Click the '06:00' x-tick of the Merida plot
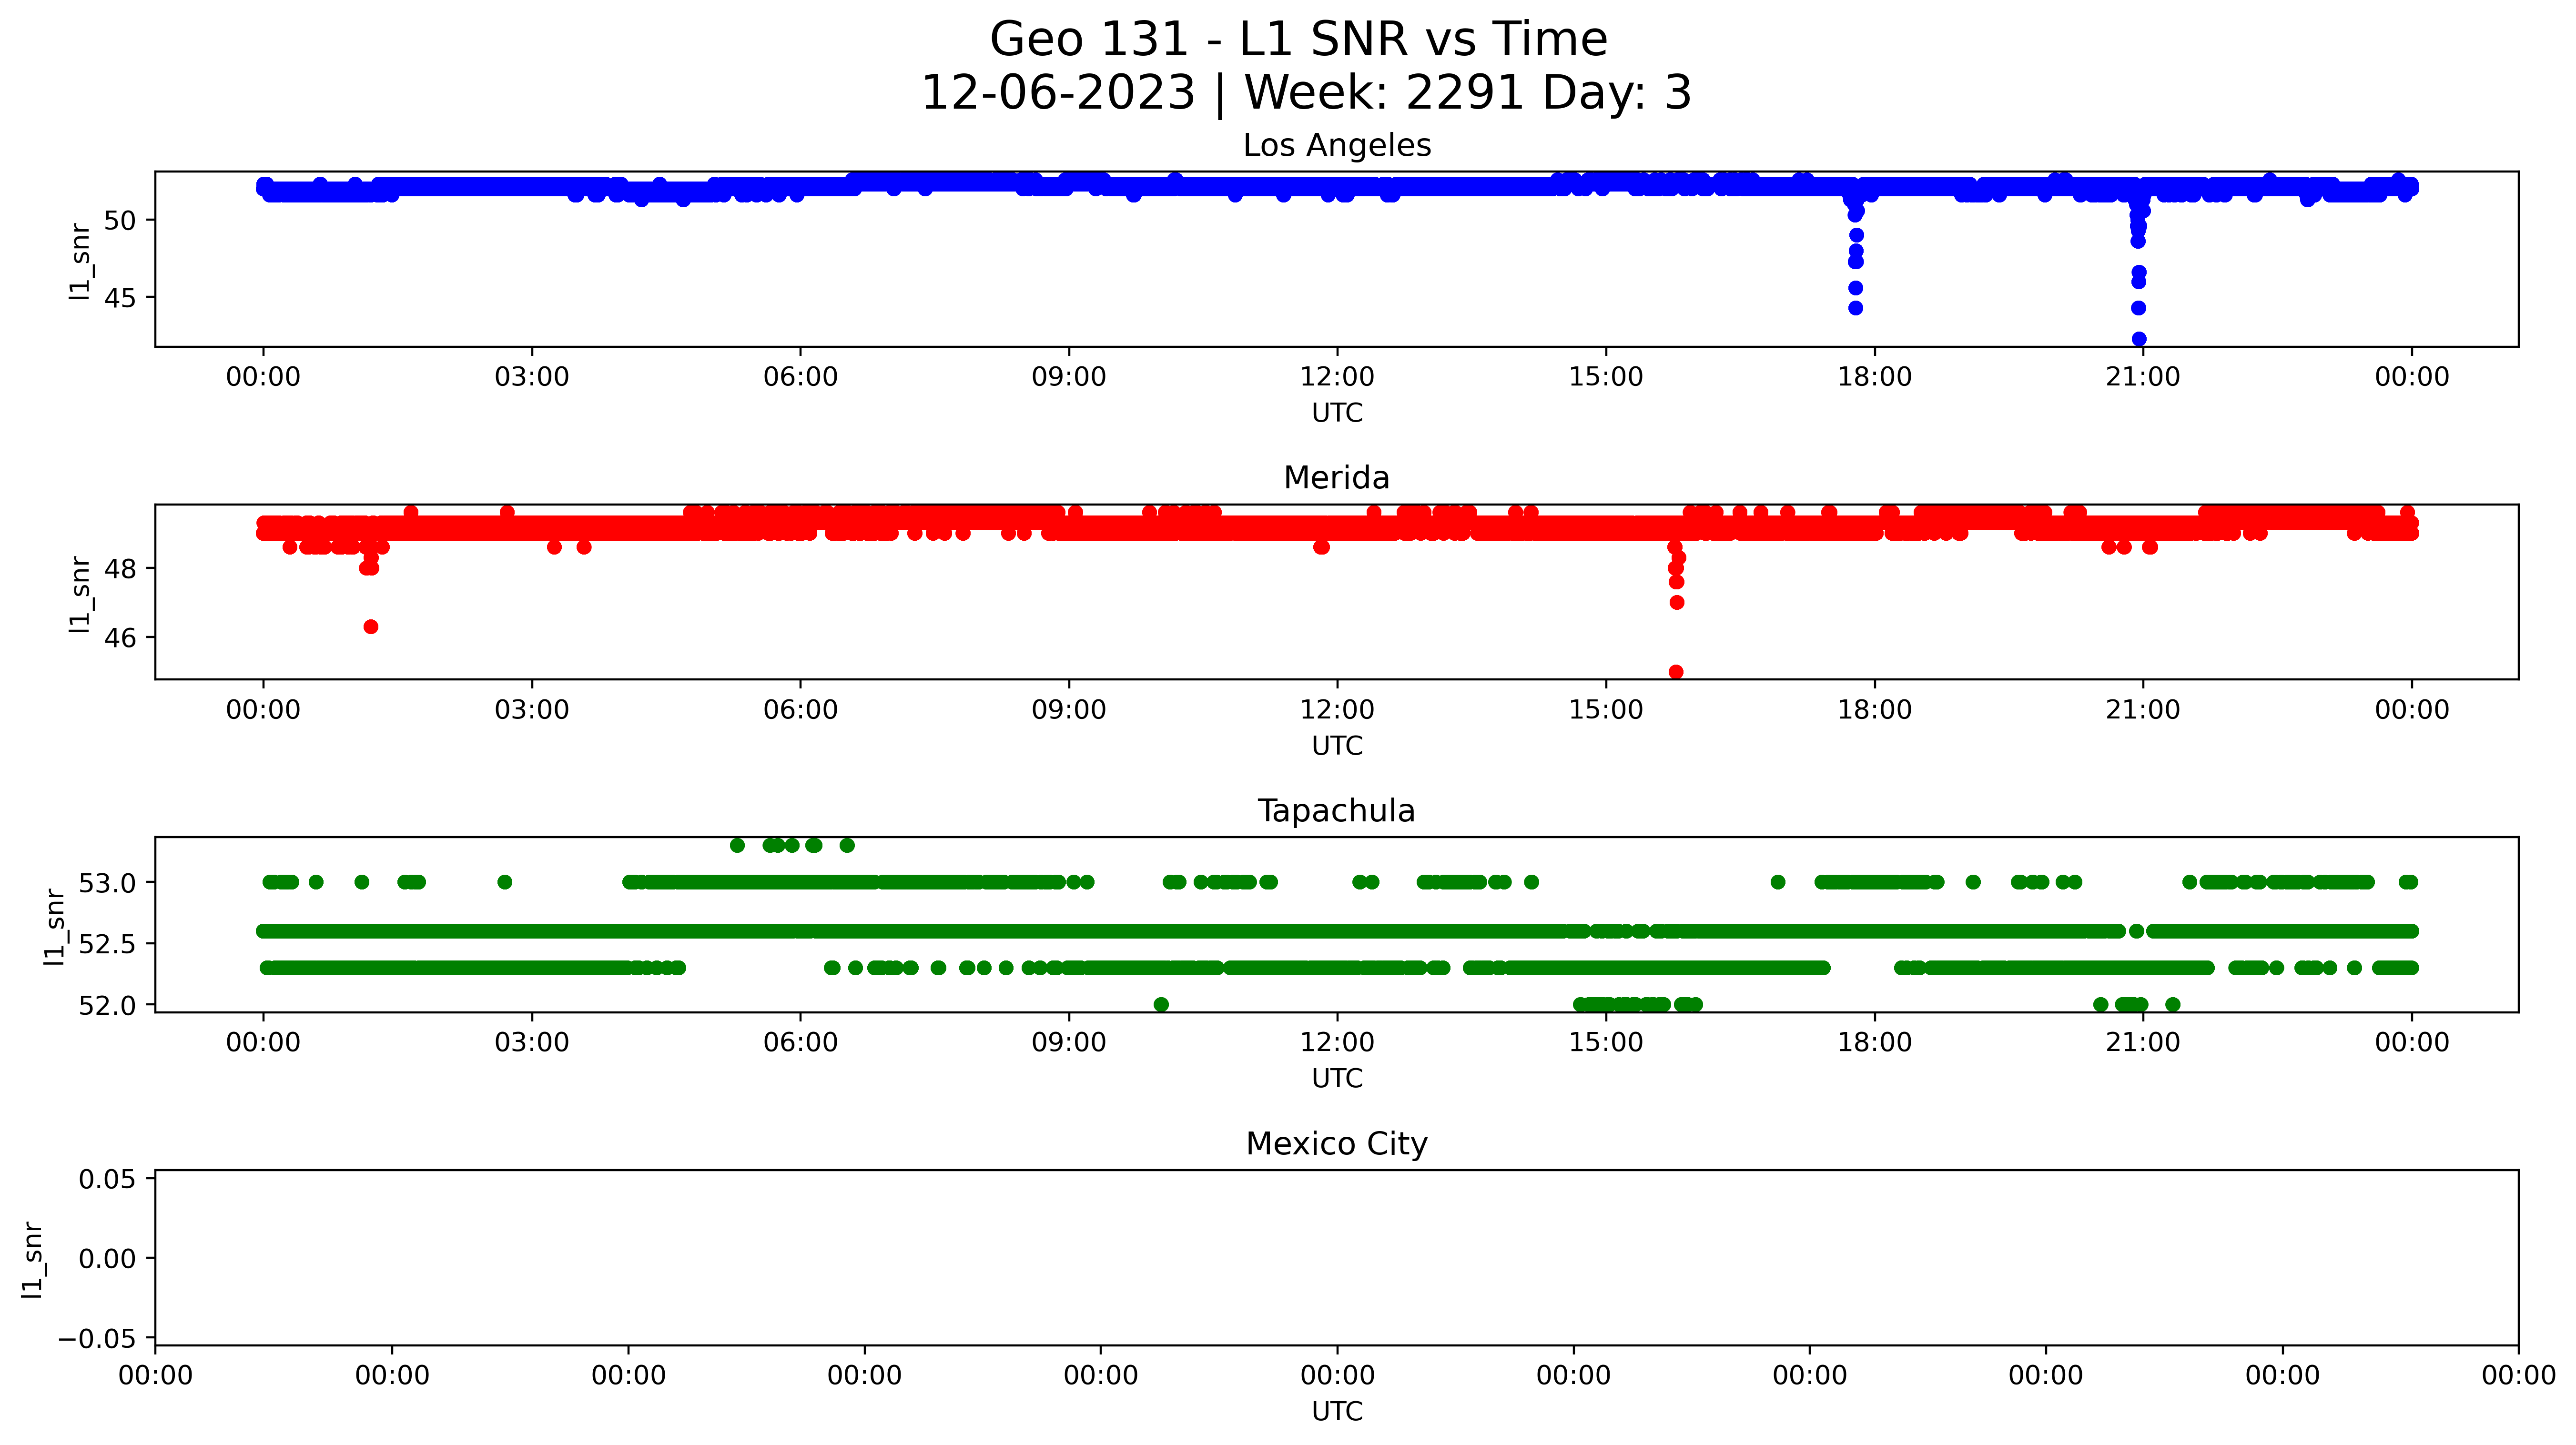Viewport: 2576px width, 1445px height. 800,710
